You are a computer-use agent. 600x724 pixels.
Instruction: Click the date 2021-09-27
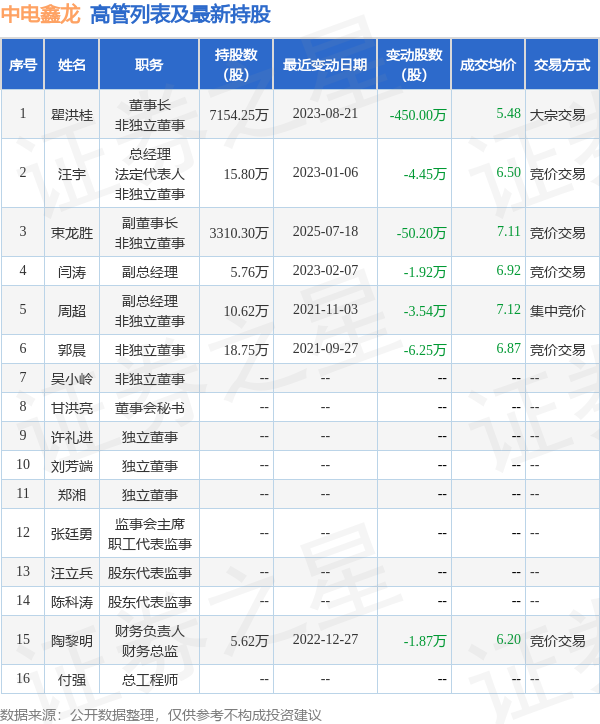(x=325, y=349)
